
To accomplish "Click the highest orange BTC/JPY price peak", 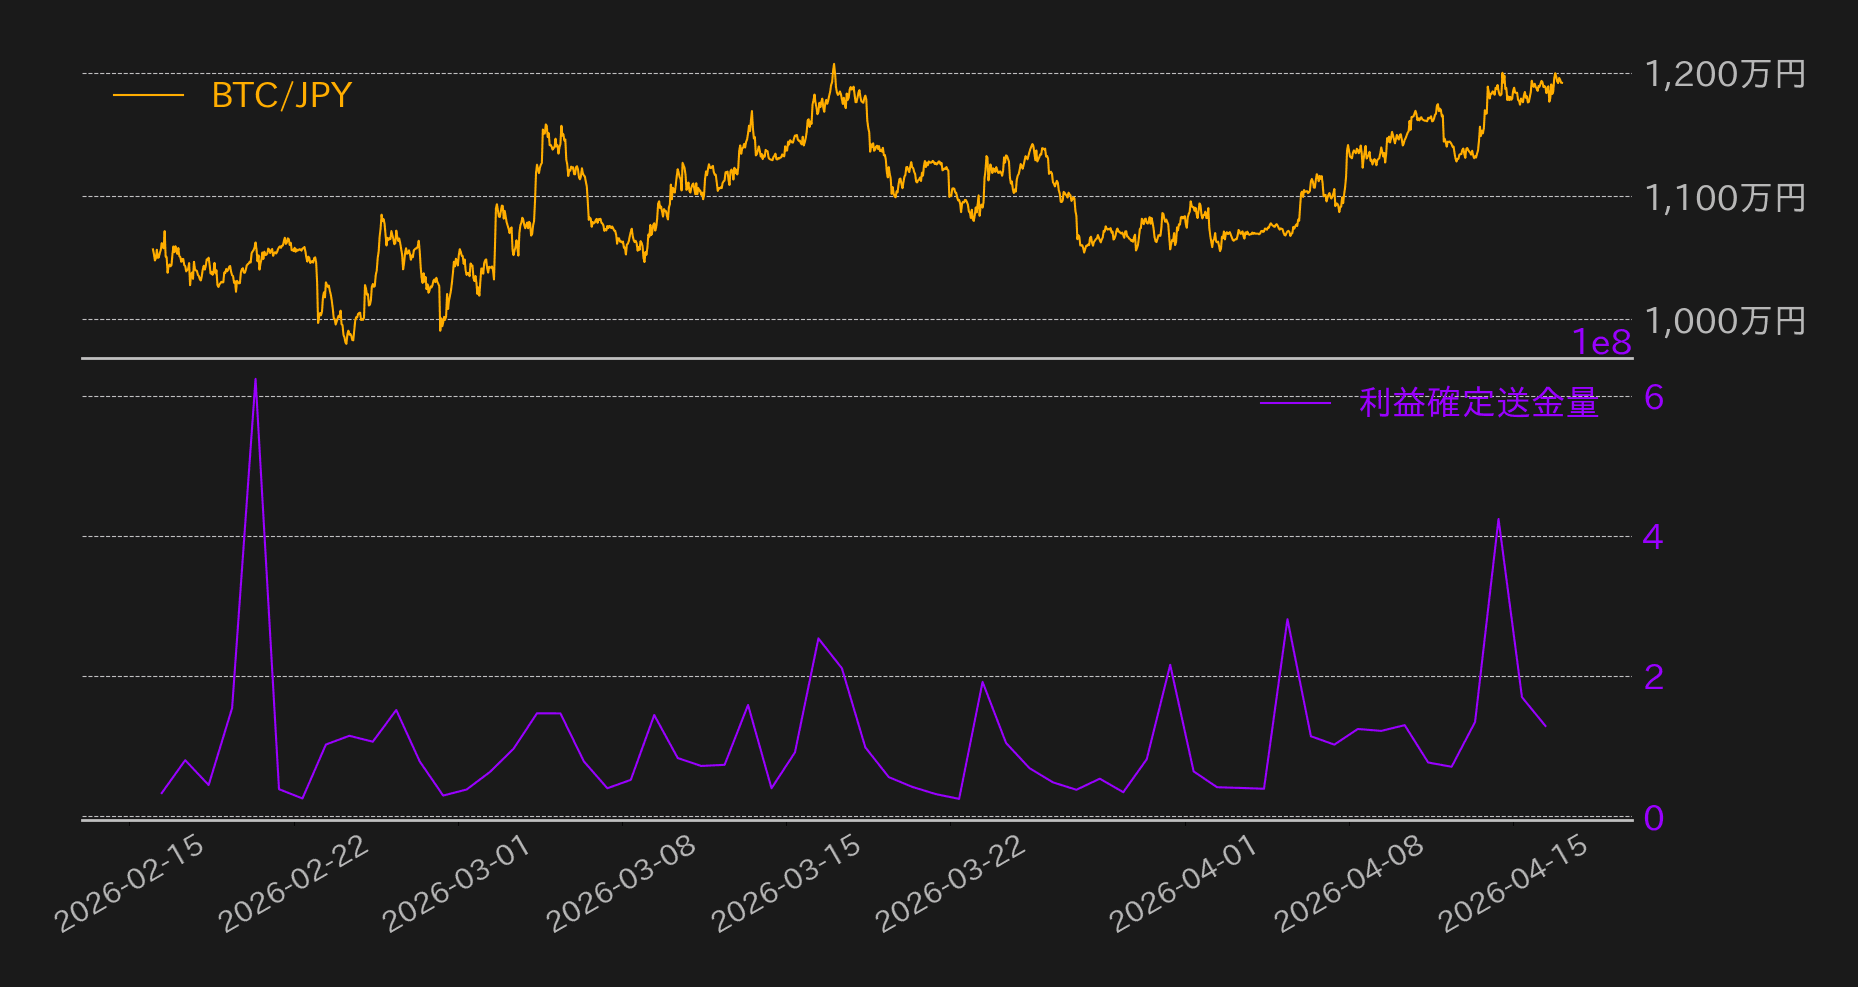I will point(834,66).
